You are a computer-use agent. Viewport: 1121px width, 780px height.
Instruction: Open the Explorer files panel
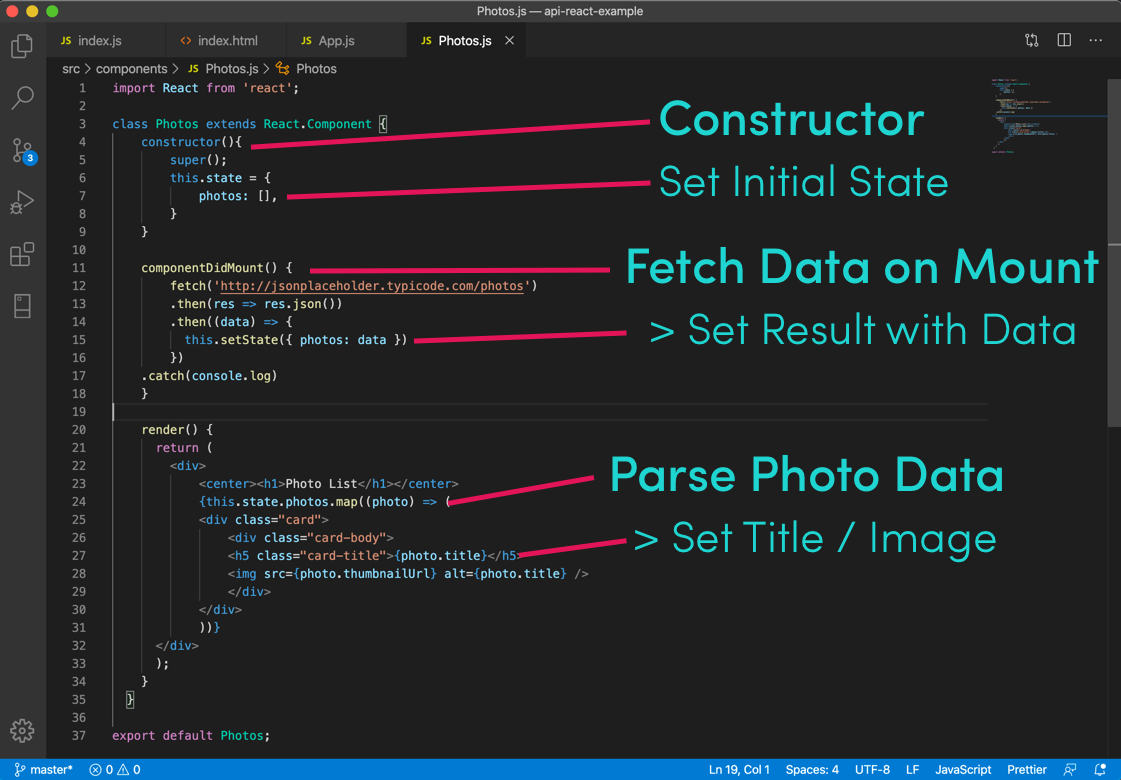click(22, 46)
